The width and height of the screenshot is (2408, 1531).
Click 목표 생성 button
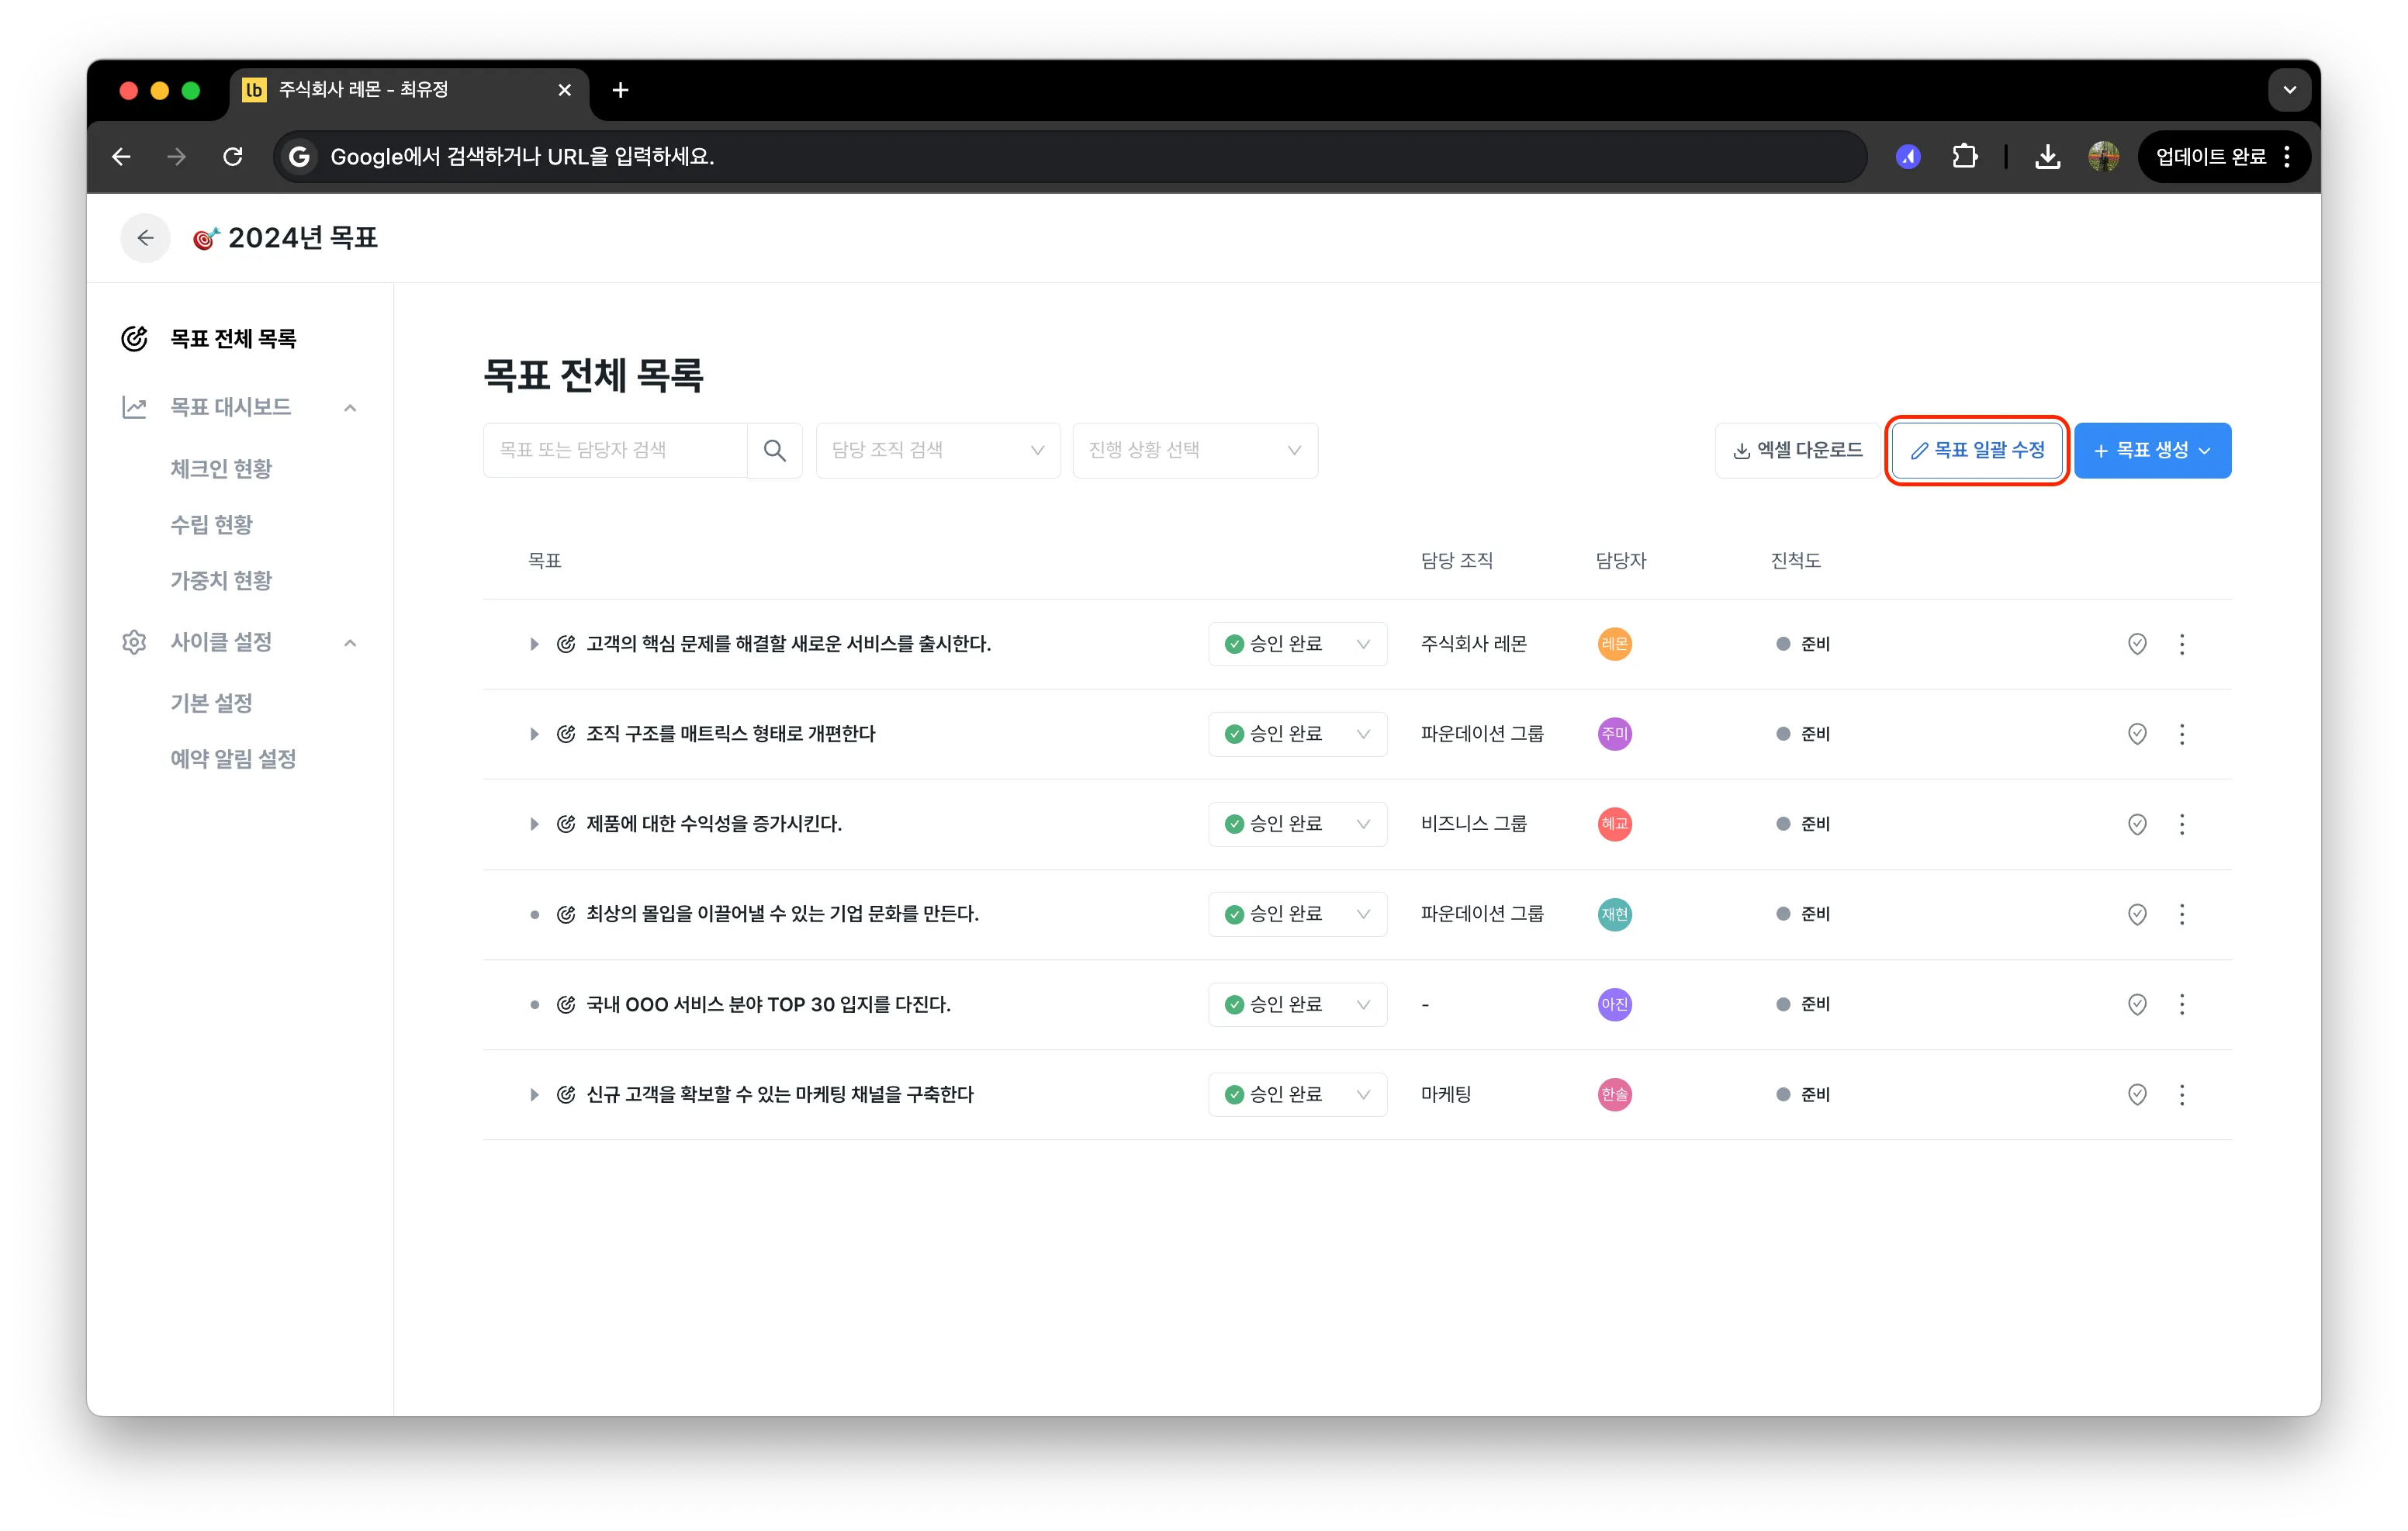2152,451
